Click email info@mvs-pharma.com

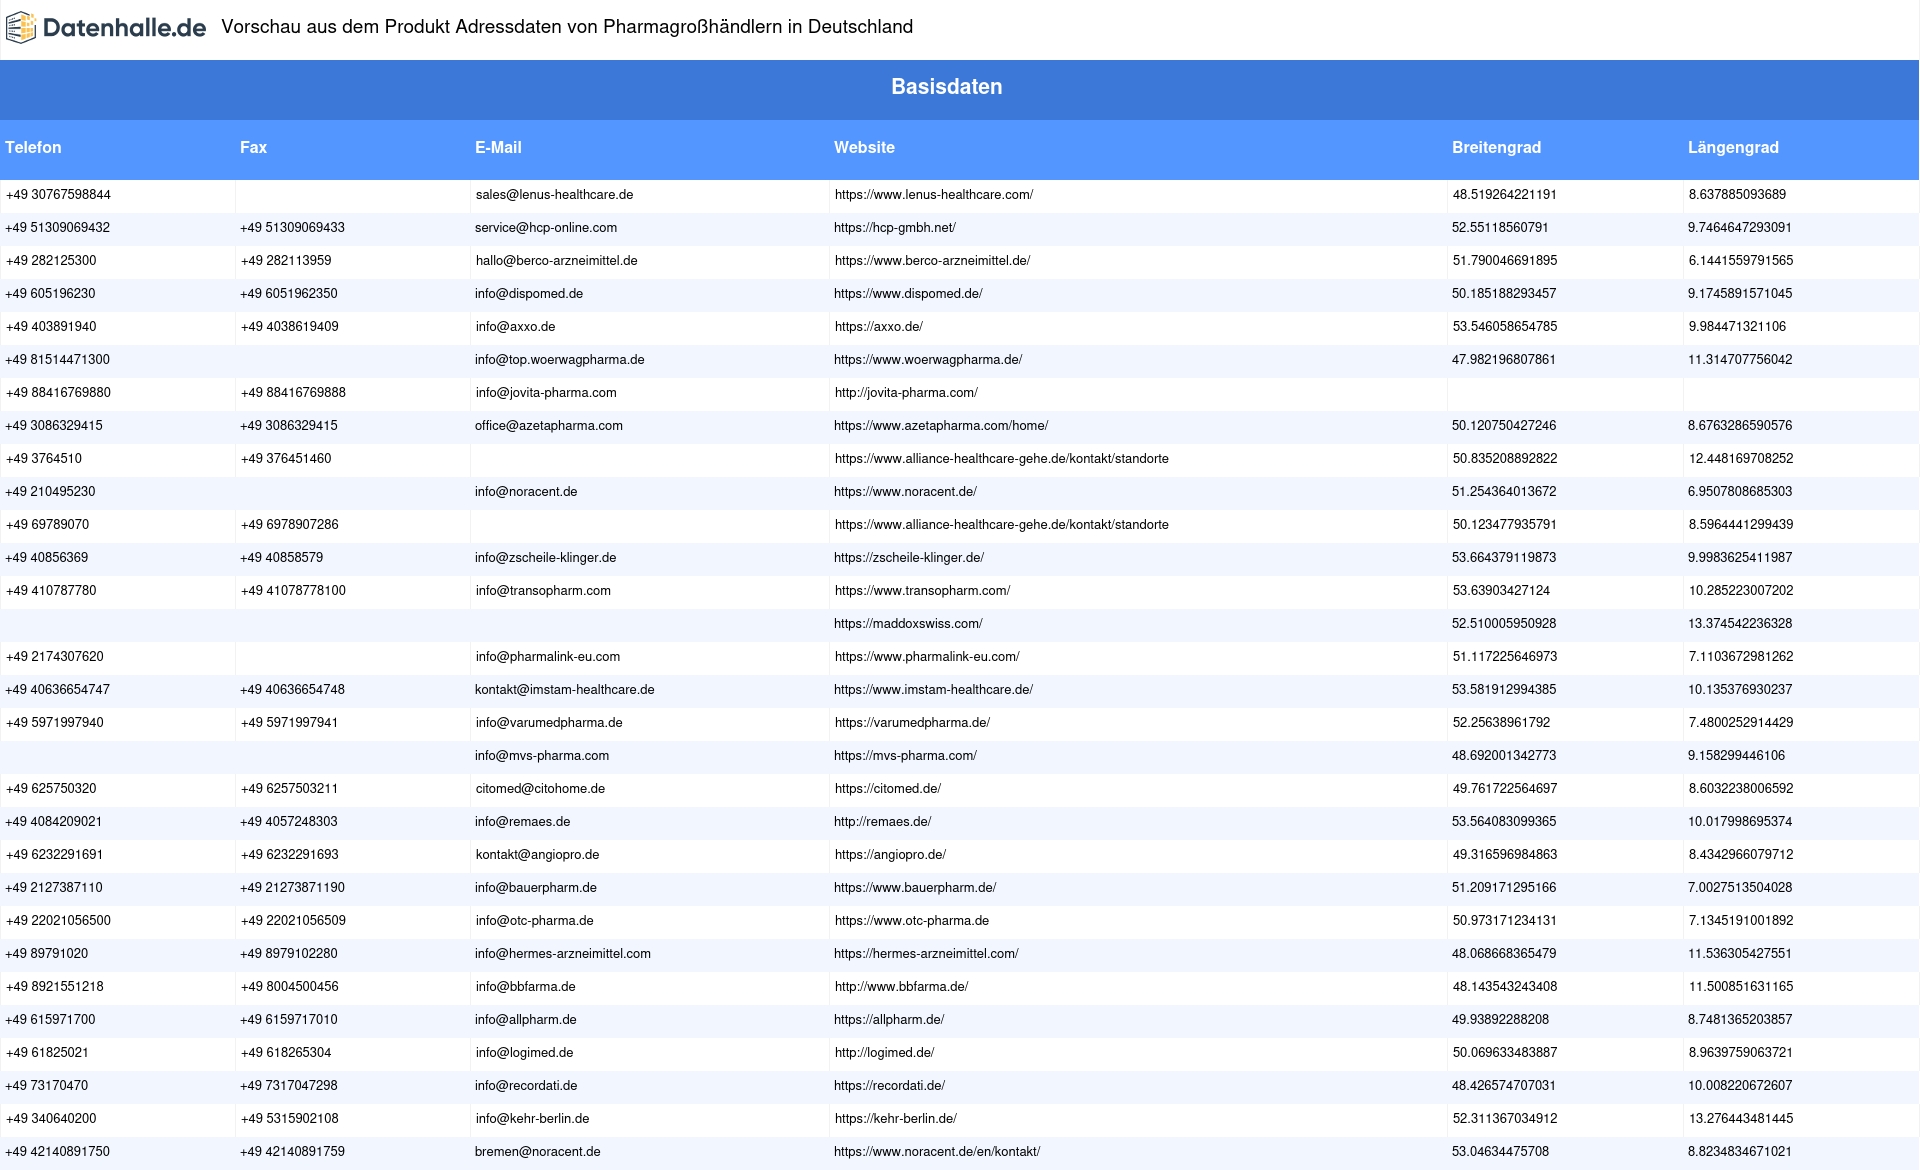coord(542,756)
